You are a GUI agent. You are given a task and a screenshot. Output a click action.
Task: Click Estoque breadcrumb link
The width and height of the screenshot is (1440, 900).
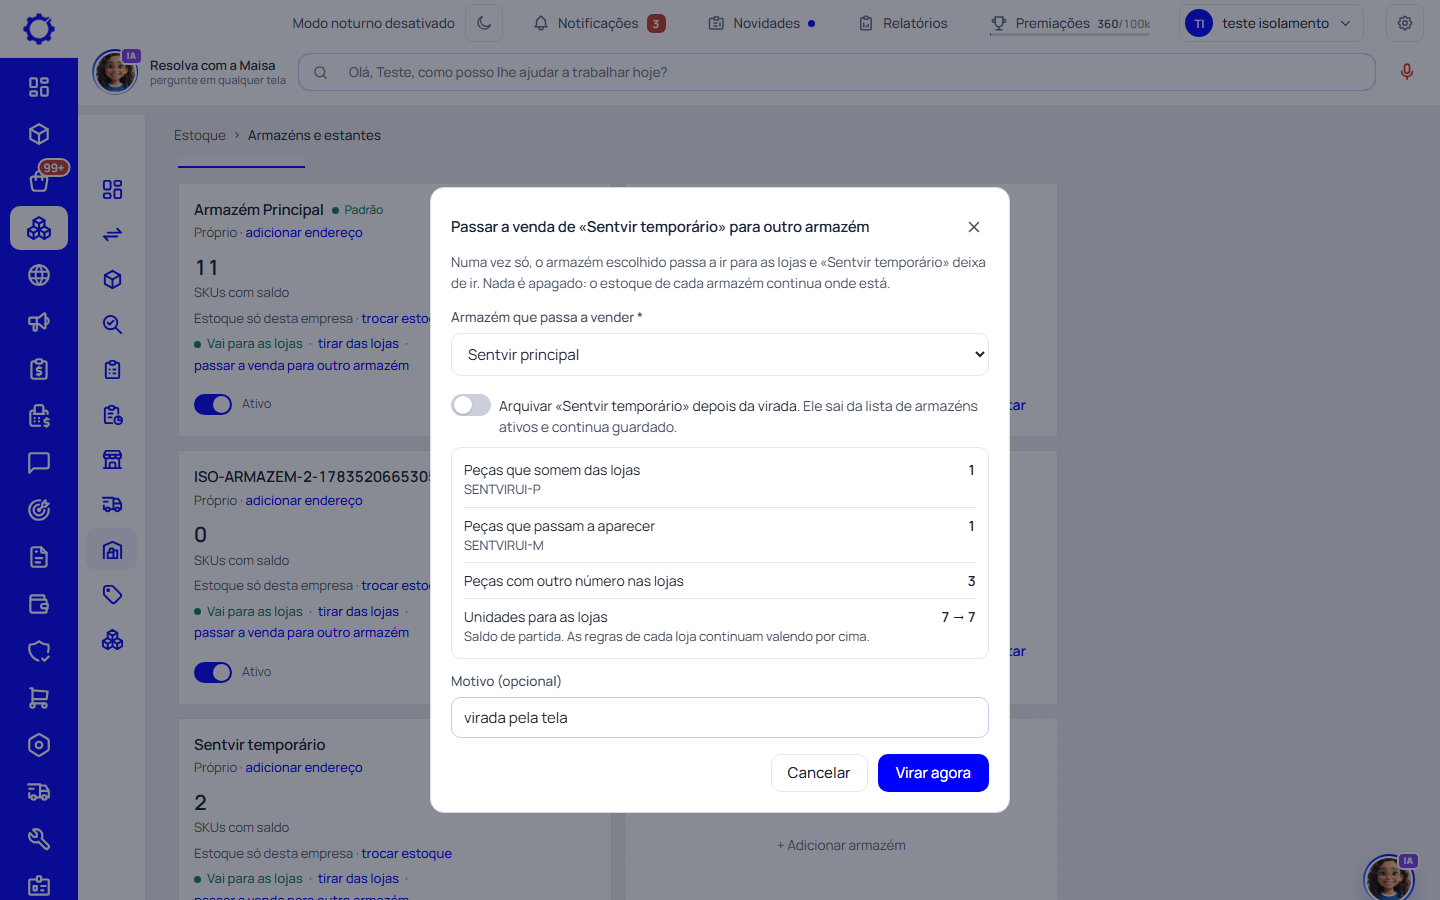200,135
